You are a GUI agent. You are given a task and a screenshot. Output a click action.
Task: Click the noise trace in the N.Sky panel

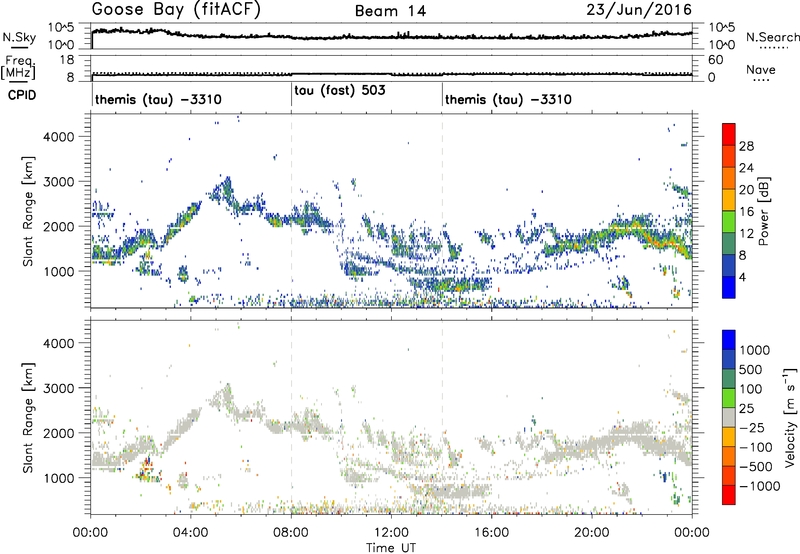pyautogui.click(x=391, y=36)
